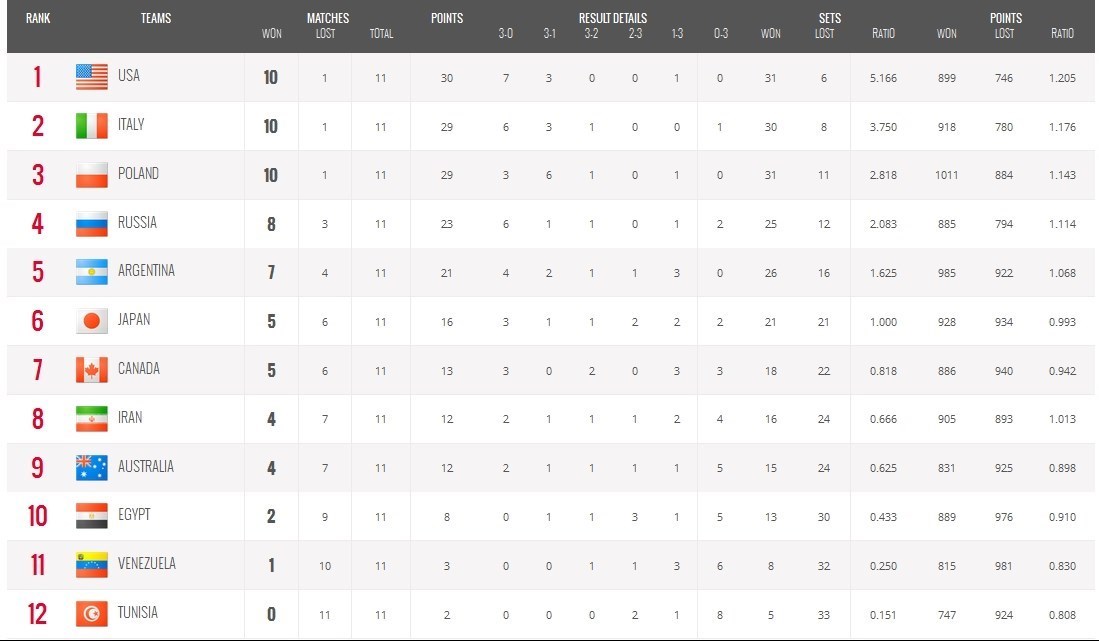Click the RESULT DETAILS column header
Image resolution: width=1099 pixels, height=641 pixels.
(x=612, y=18)
